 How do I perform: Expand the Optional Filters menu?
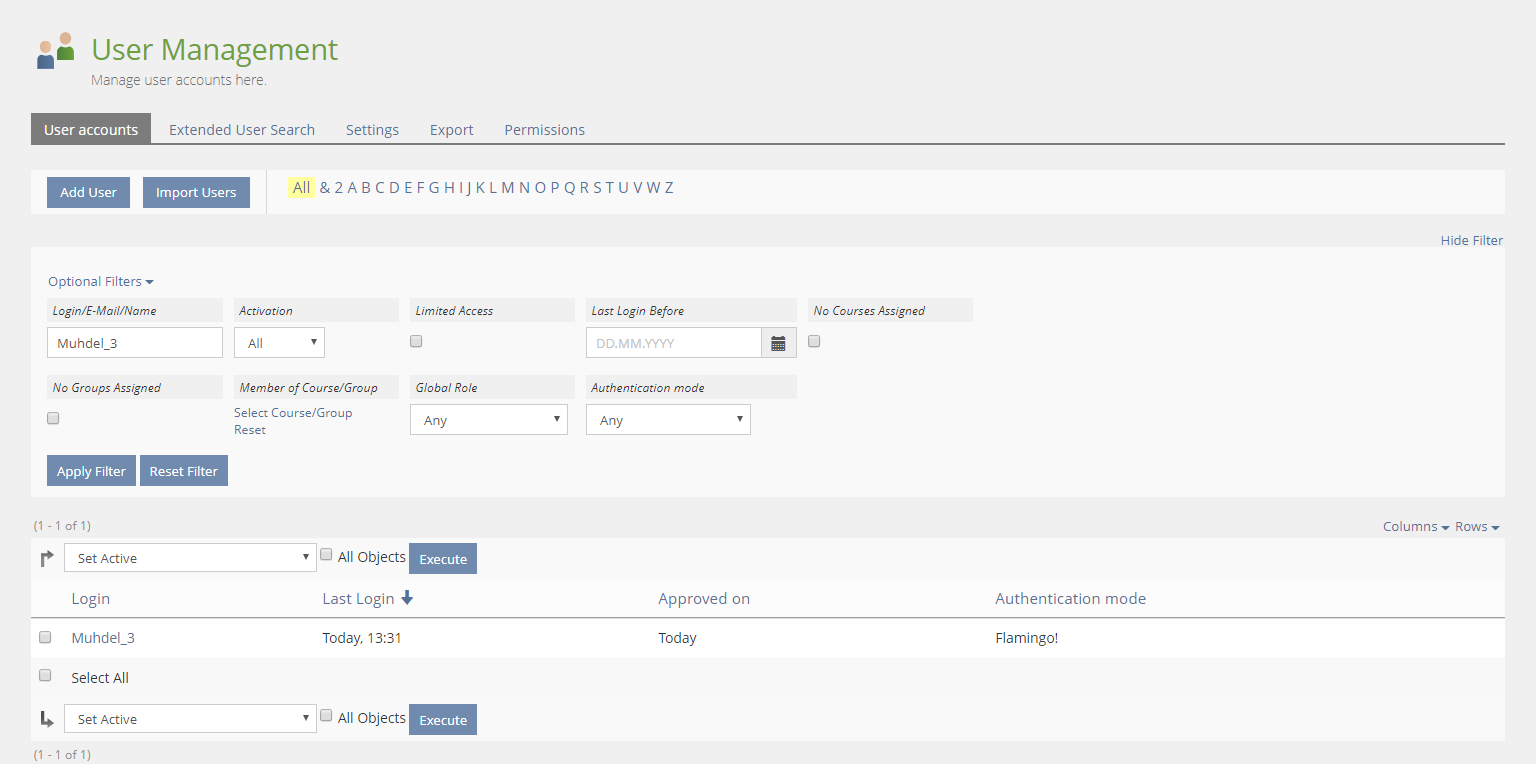(100, 281)
